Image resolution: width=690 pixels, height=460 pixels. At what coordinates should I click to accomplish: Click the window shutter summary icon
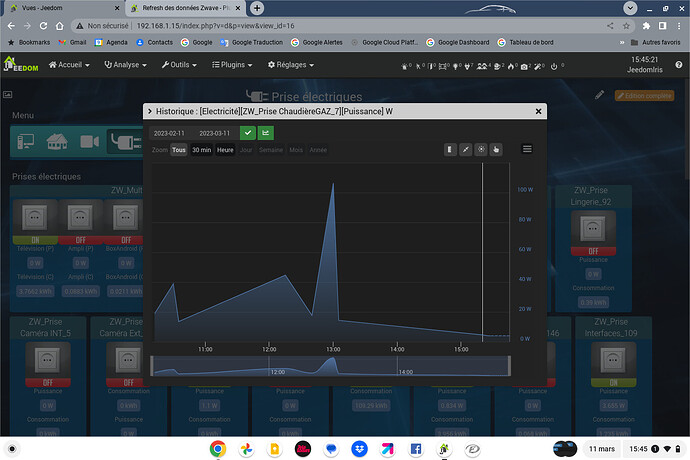pos(442,66)
